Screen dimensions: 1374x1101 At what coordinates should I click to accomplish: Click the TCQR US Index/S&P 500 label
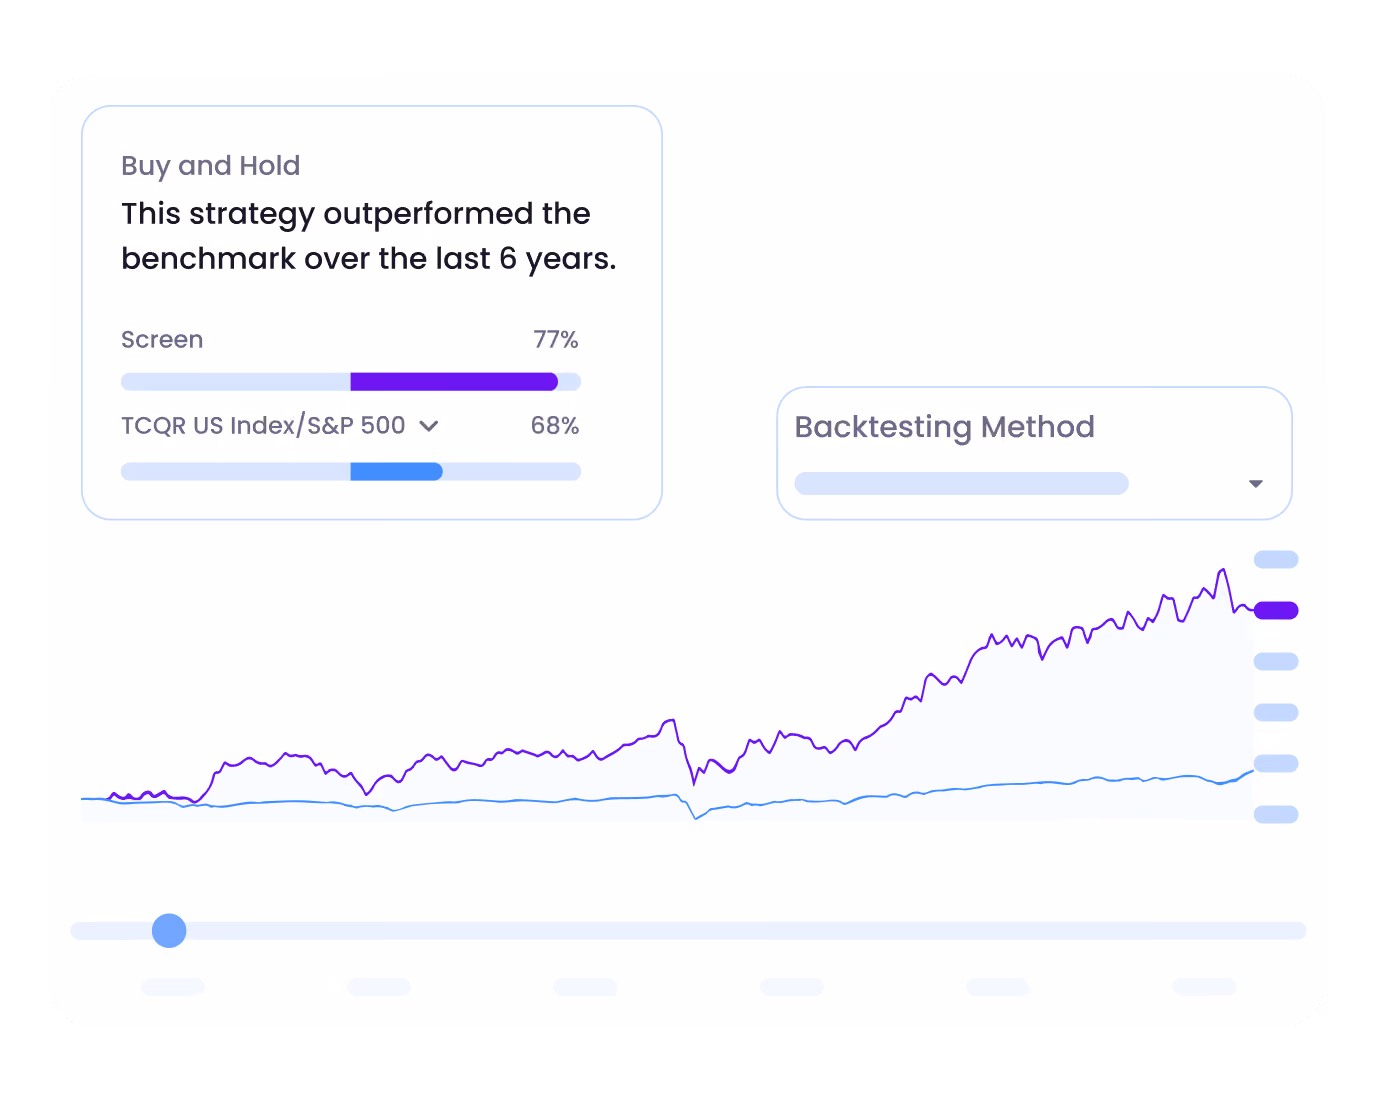tap(263, 426)
